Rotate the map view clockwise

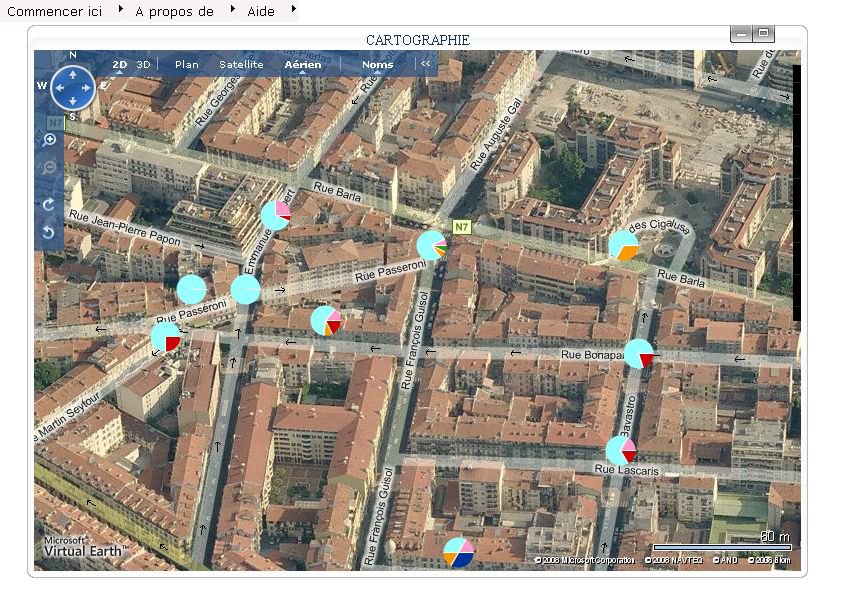(49, 205)
